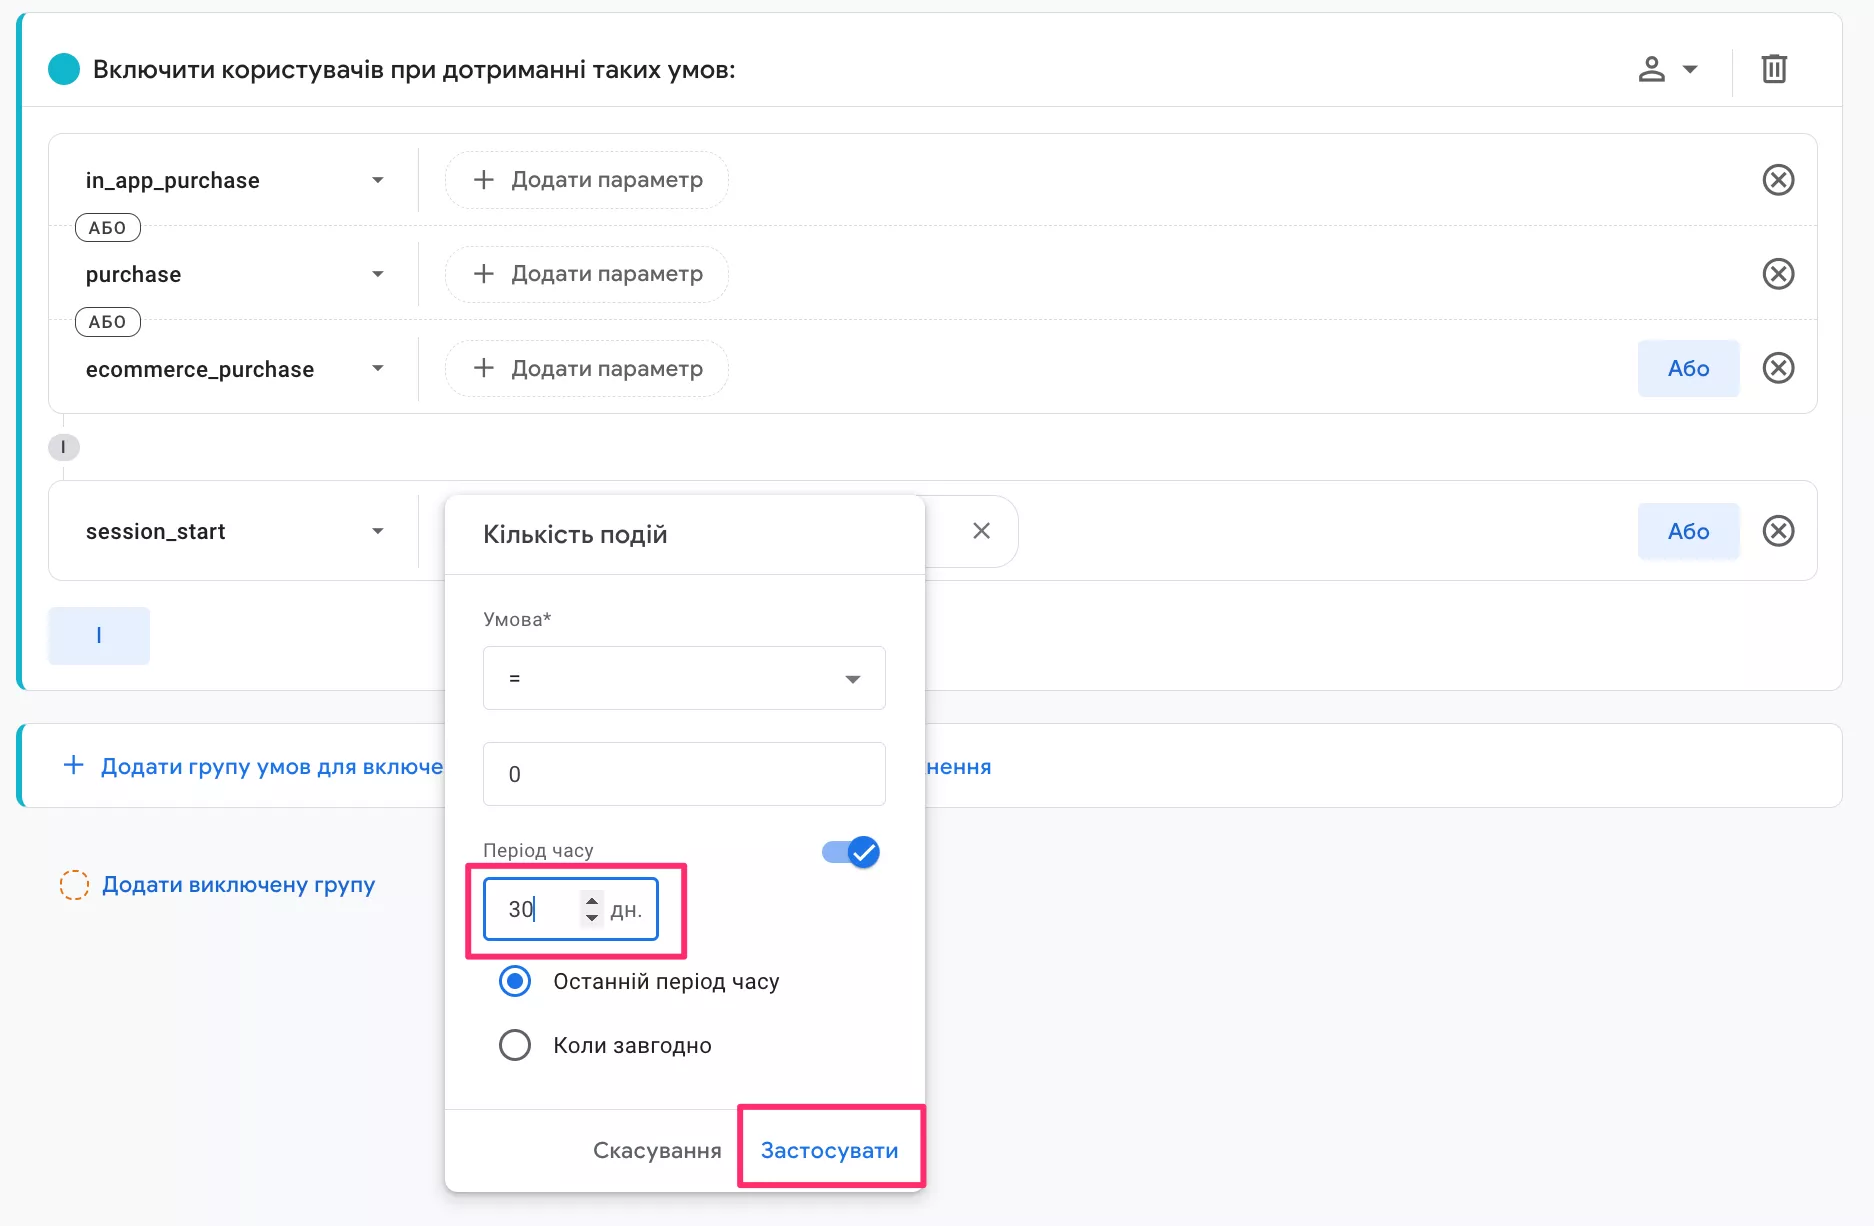
Task: Click Застосувати to apply settings
Action: (x=829, y=1150)
